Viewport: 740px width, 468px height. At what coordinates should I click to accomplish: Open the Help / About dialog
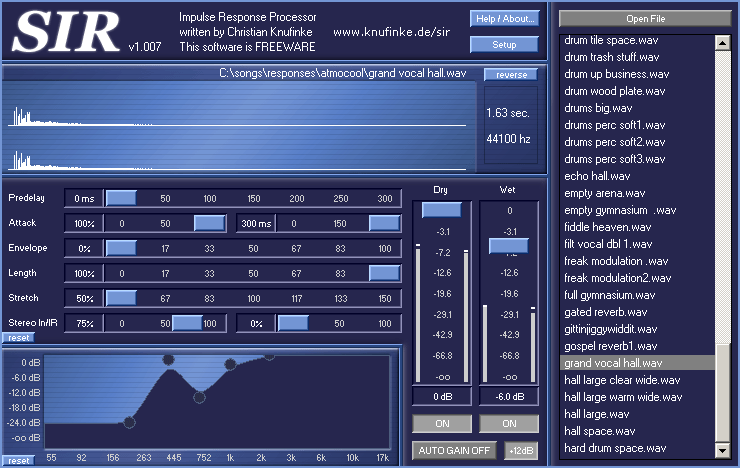(x=504, y=18)
